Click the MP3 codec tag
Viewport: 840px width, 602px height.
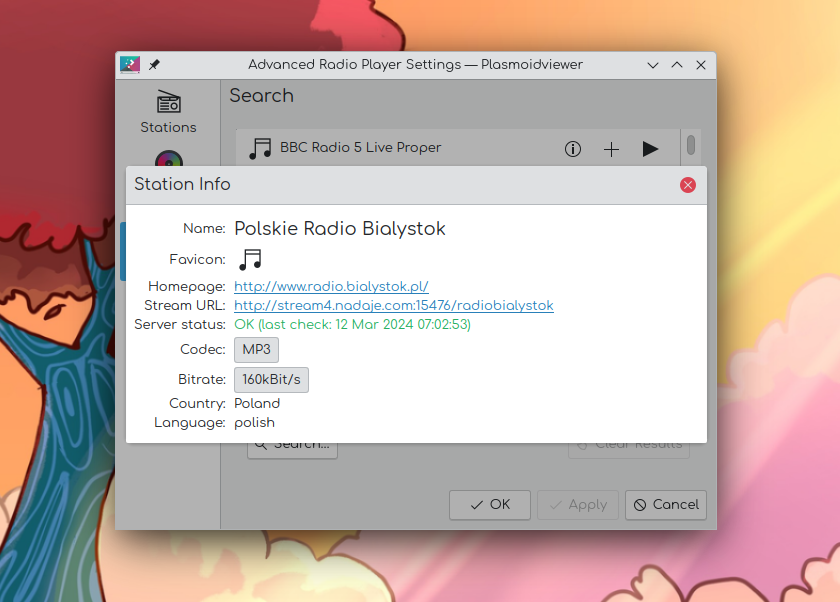click(x=256, y=350)
